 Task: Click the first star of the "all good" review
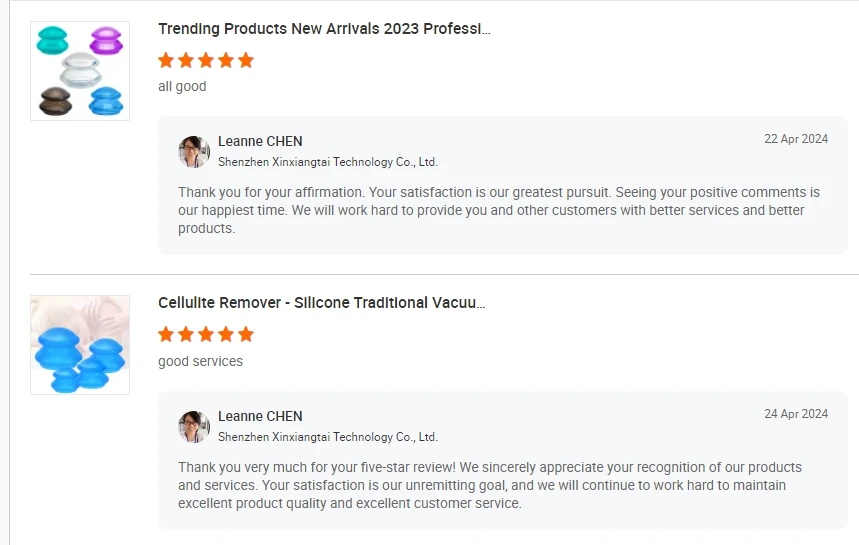click(x=166, y=60)
